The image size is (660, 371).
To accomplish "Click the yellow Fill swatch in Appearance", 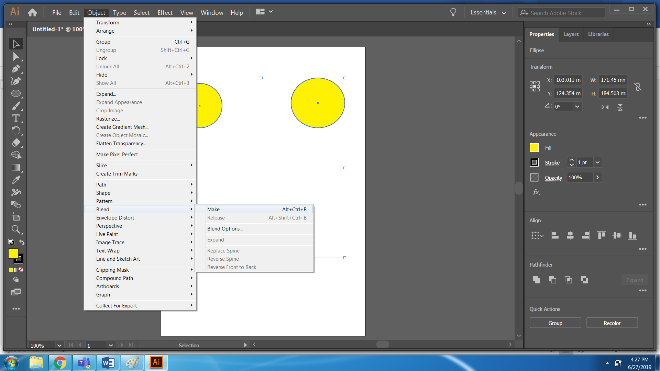I will (x=535, y=147).
